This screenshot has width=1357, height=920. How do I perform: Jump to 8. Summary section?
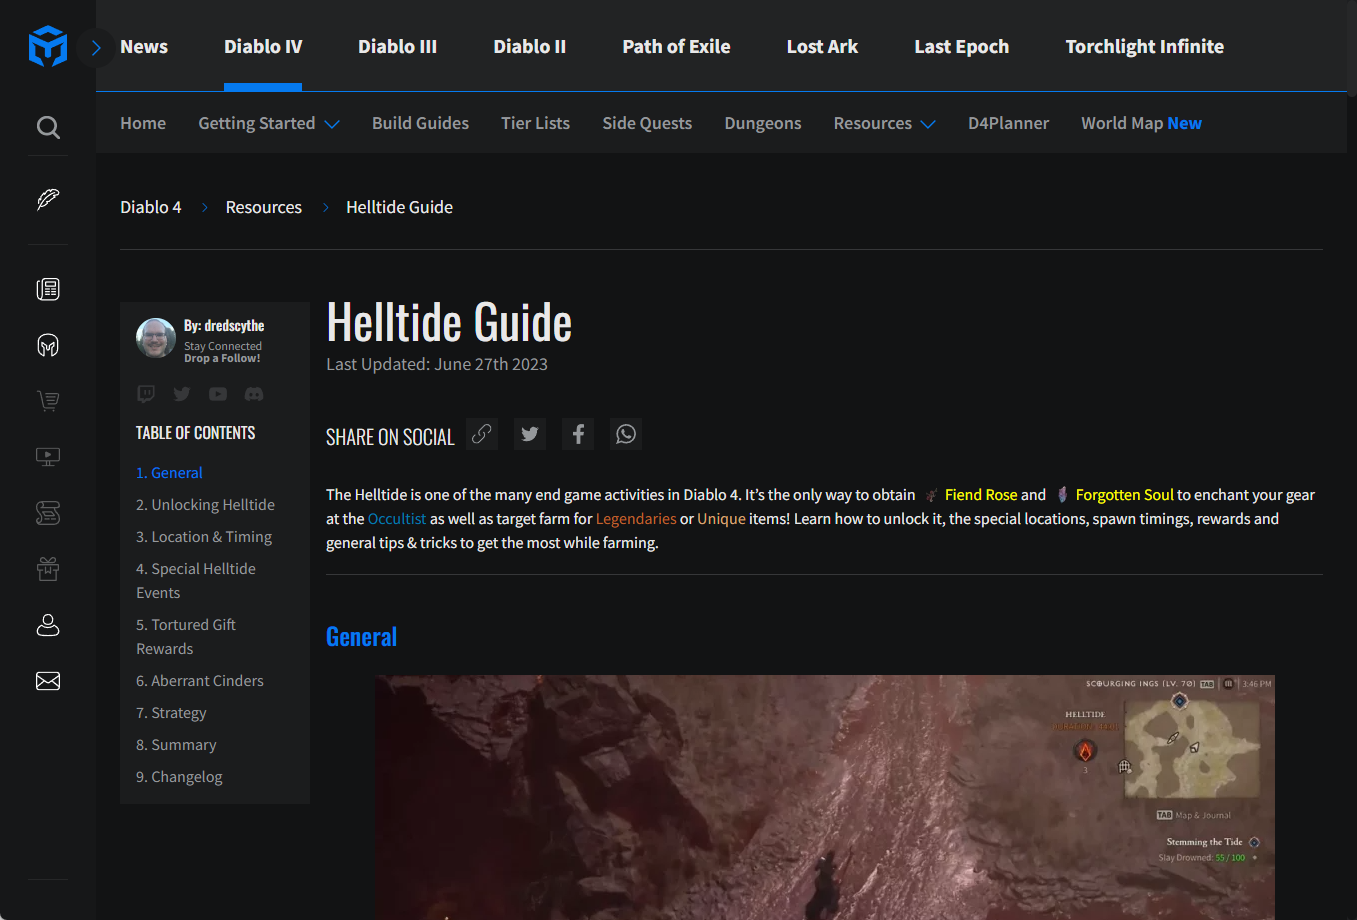[x=176, y=745]
